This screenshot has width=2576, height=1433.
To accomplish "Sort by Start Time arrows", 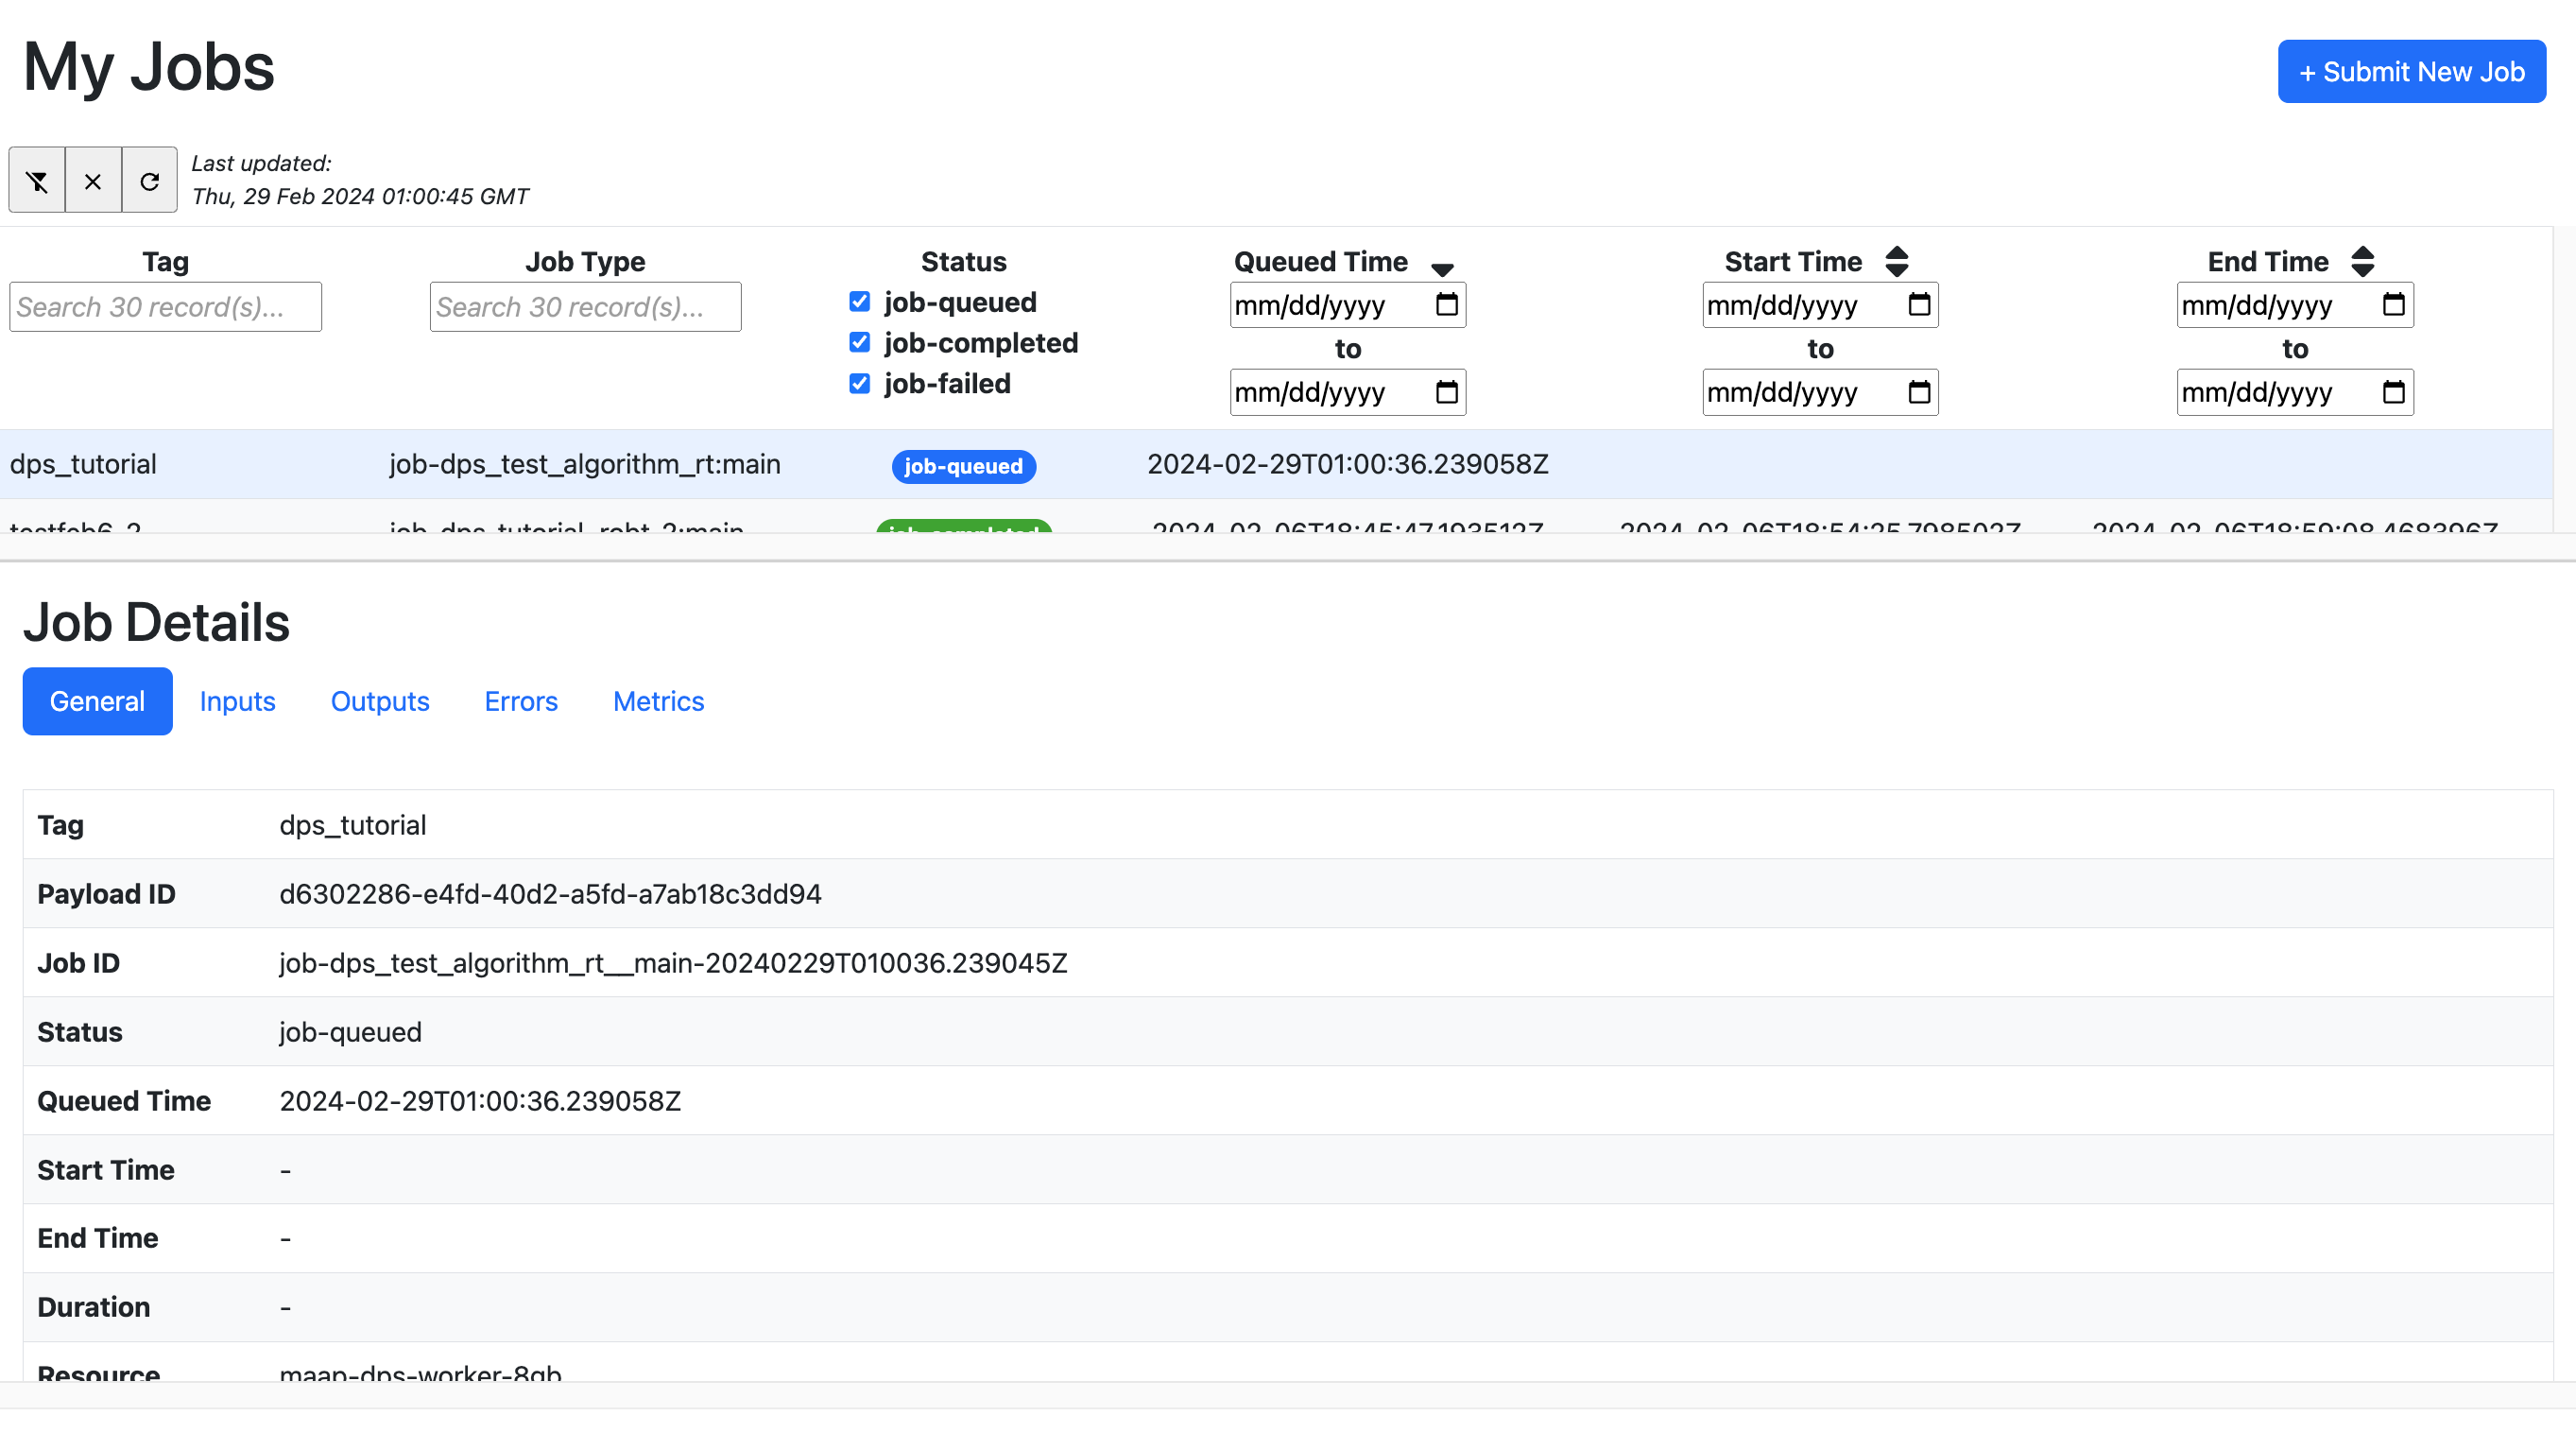I will tap(1897, 261).
